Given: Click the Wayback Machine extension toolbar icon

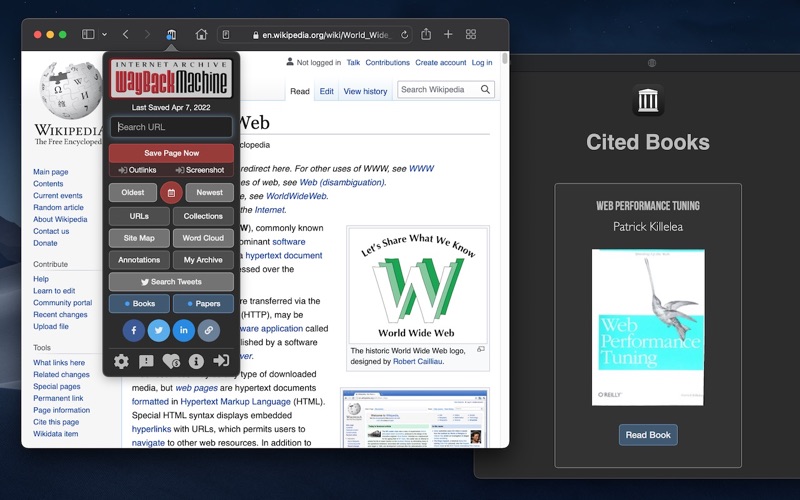Looking at the screenshot, I should pos(171,35).
